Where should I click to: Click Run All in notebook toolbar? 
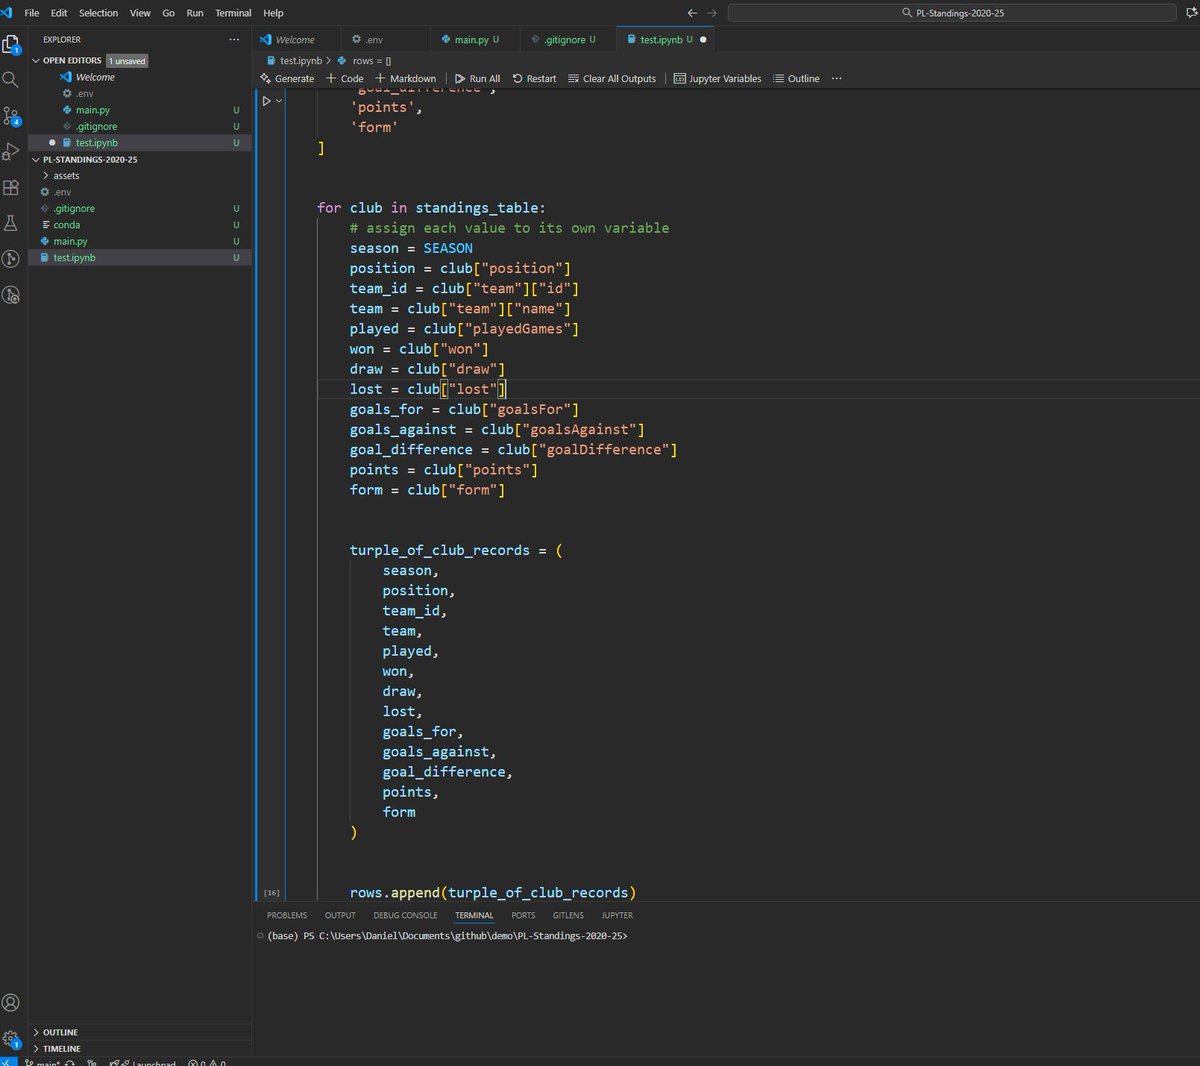click(478, 79)
